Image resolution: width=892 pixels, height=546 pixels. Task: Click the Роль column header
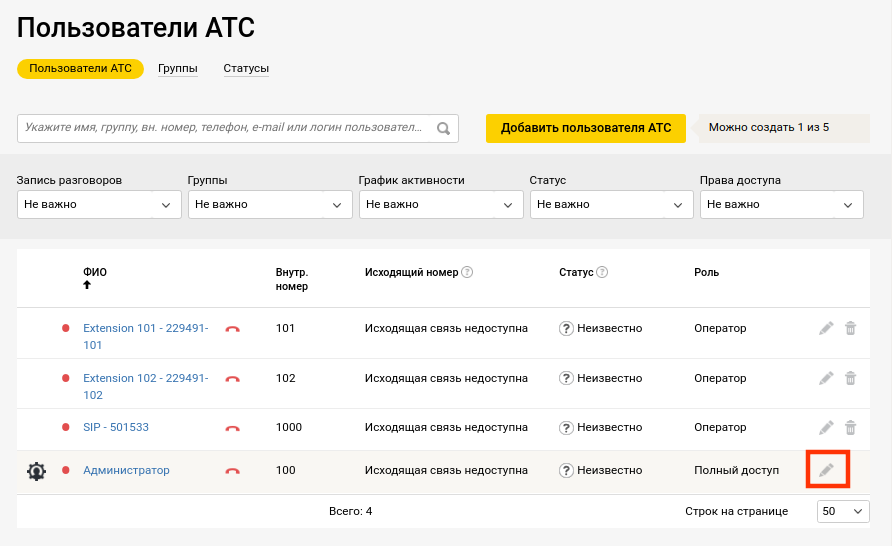click(x=707, y=272)
